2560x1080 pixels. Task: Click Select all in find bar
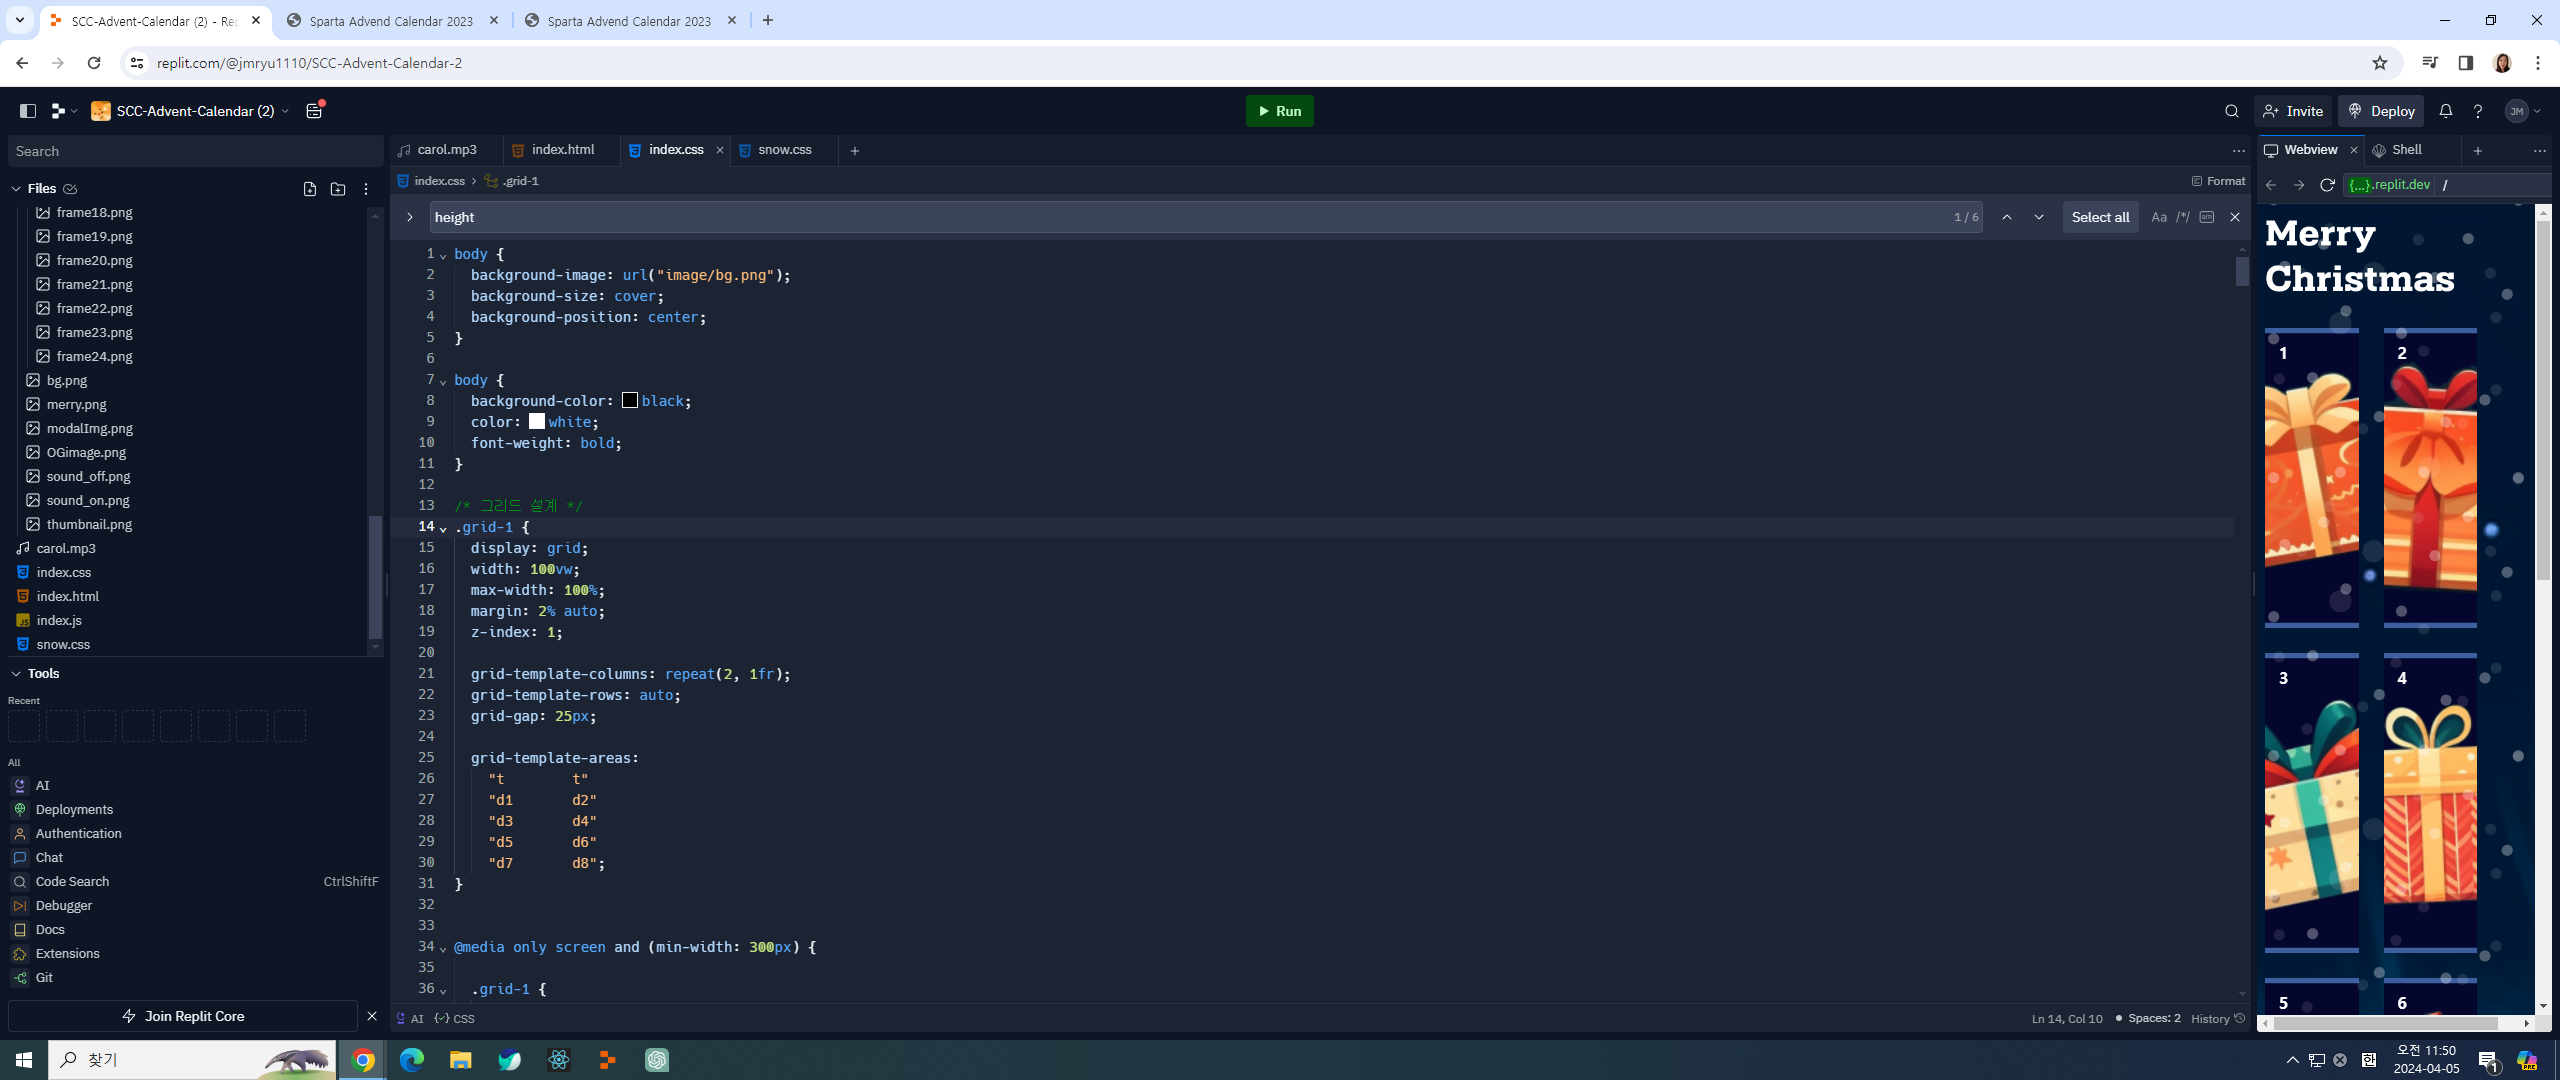click(x=2100, y=217)
